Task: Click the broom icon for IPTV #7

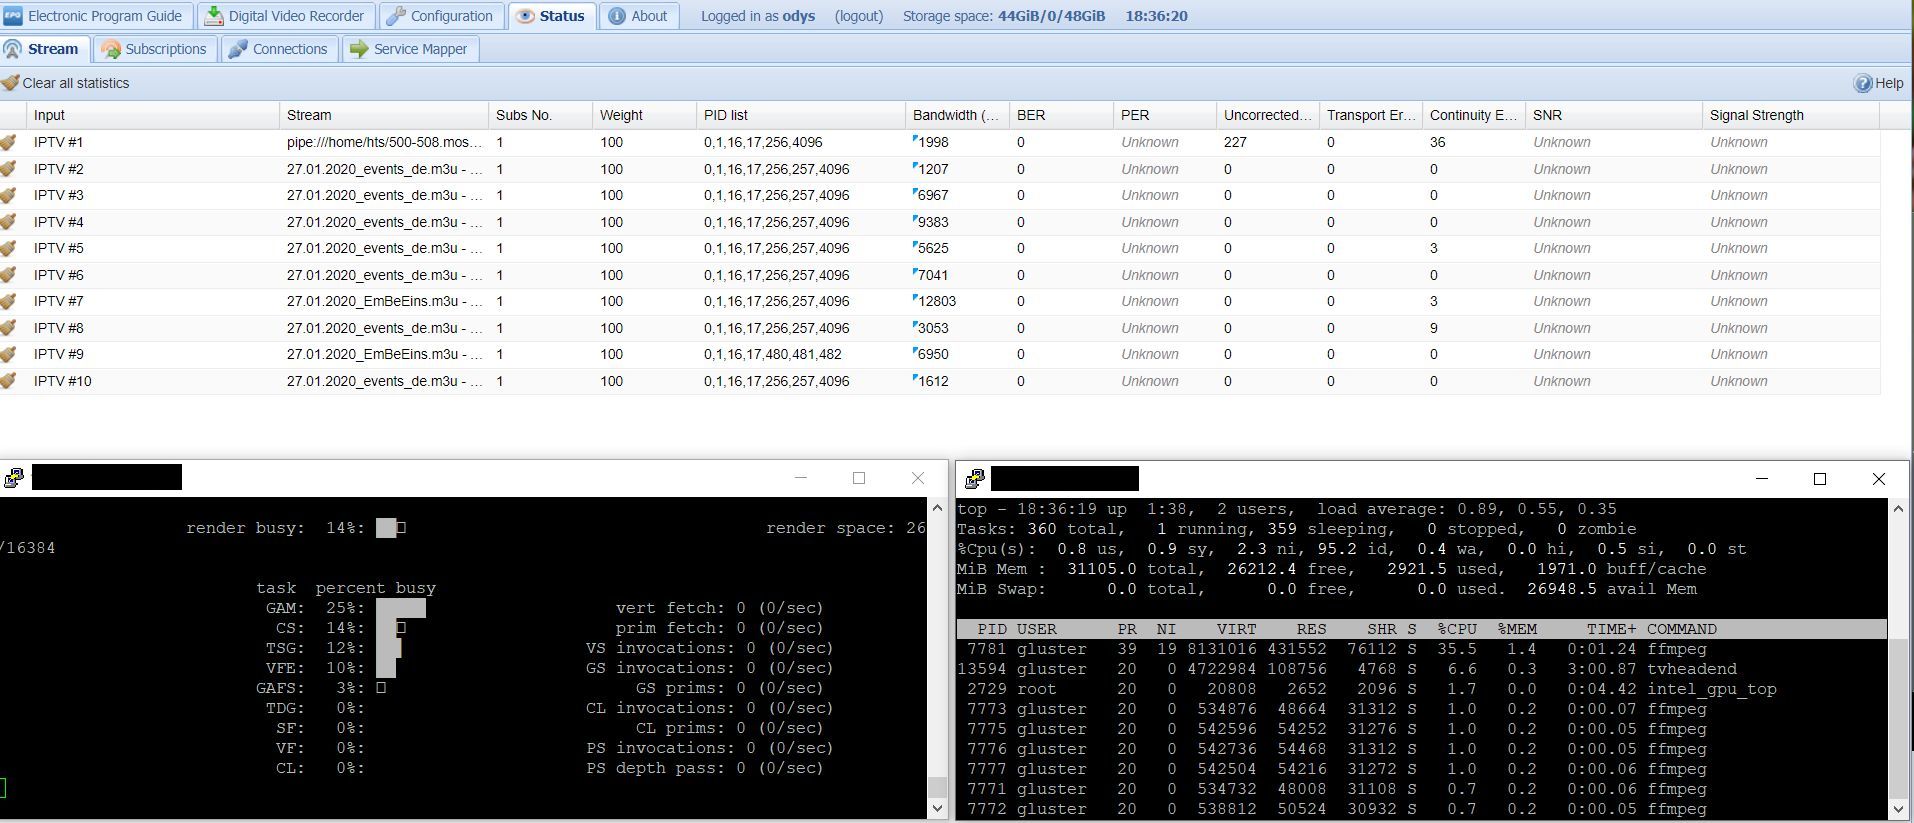Action: 9,302
